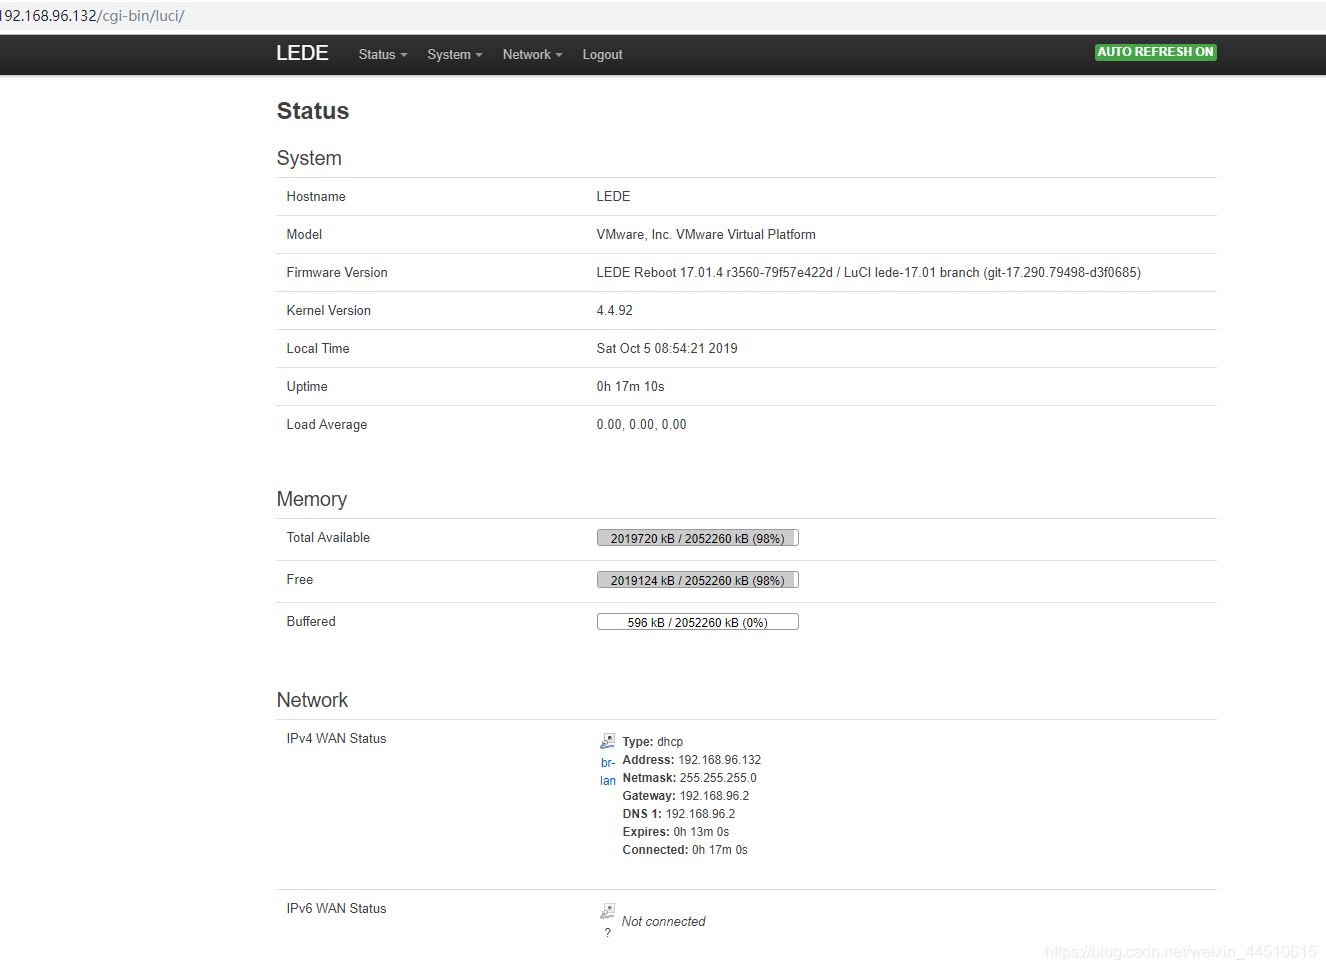Select kernel version 4.4.92
1326x970 pixels.
[x=614, y=311]
